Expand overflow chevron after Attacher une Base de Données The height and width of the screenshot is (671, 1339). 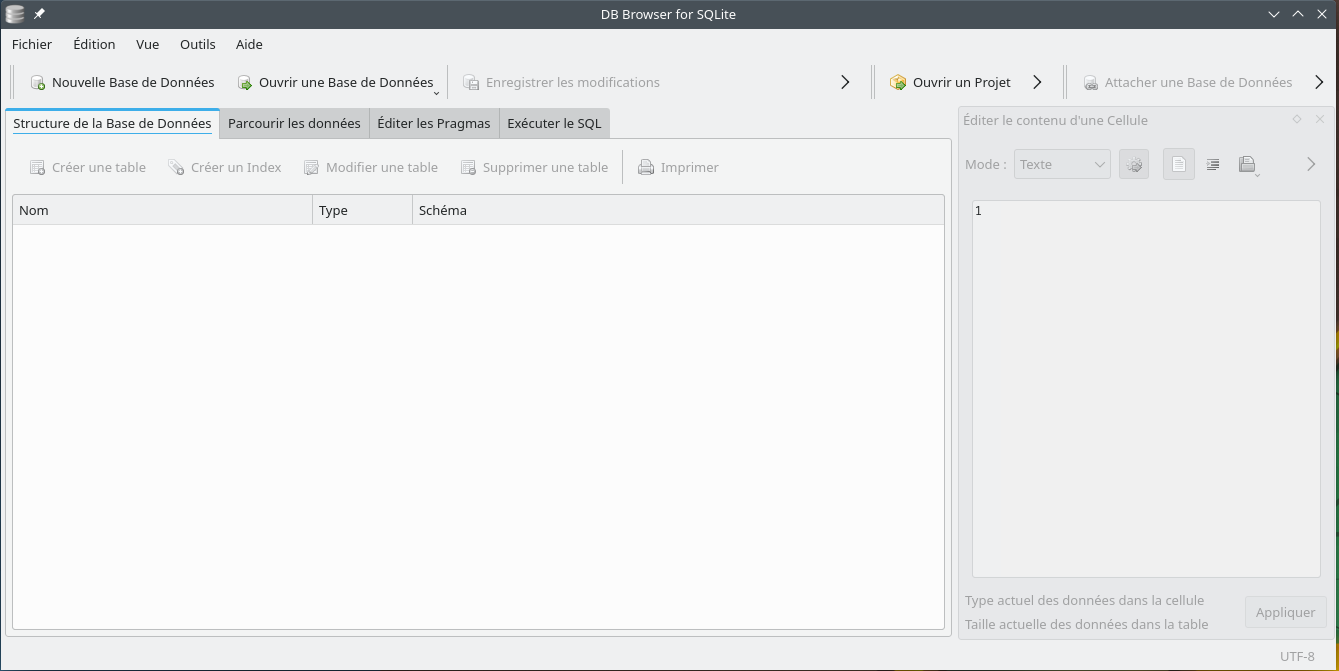tap(1319, 82)
